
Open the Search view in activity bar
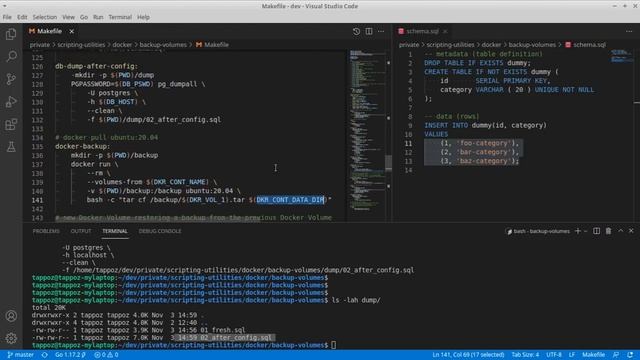pos(11,56)
